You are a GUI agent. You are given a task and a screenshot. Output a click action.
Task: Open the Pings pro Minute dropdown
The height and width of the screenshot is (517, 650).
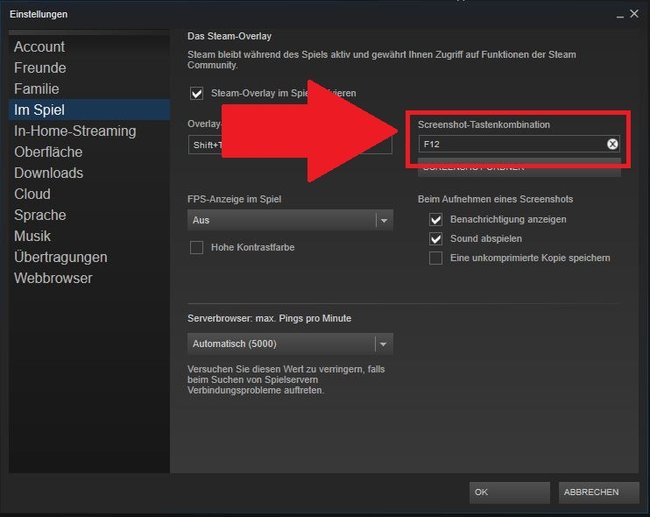pos(290,344)
